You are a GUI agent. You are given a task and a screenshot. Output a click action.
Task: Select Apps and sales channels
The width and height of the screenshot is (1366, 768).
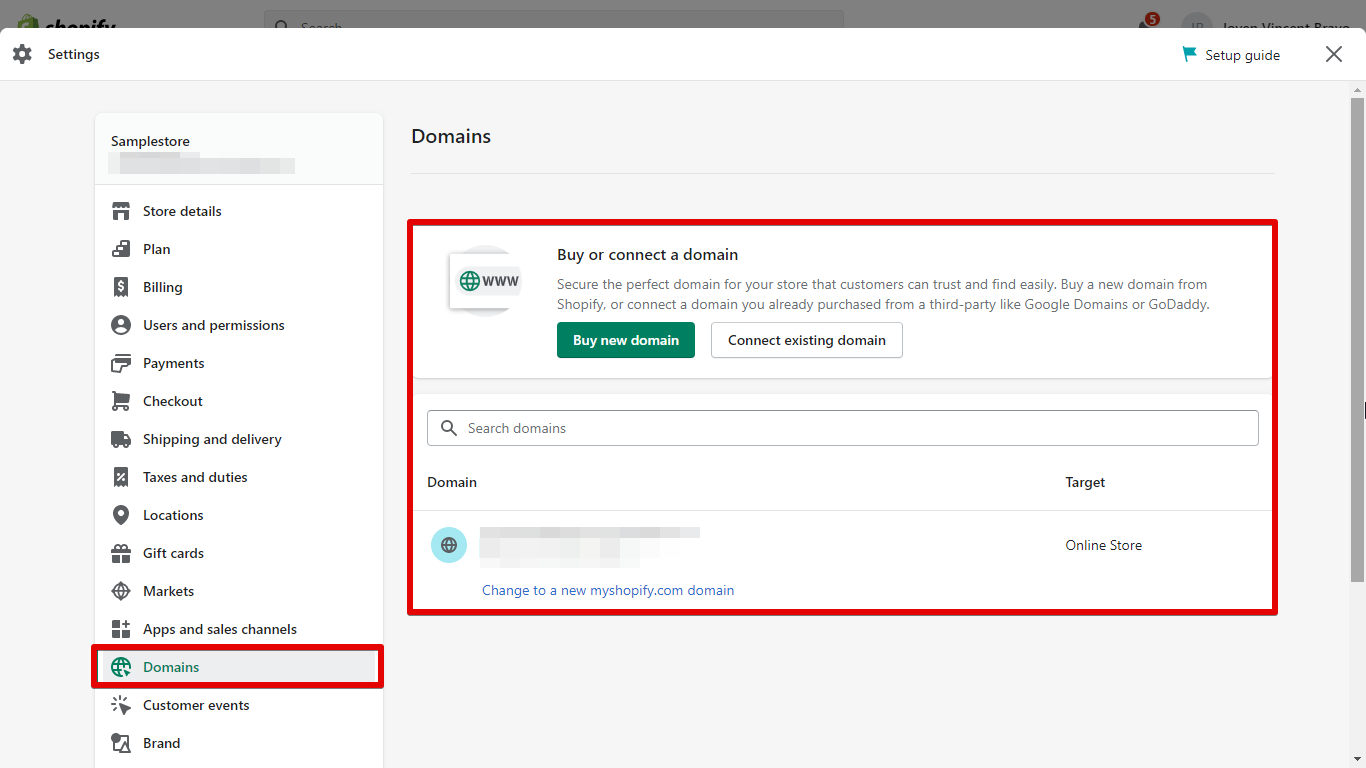pyautogui.click(x=219, y=629)
